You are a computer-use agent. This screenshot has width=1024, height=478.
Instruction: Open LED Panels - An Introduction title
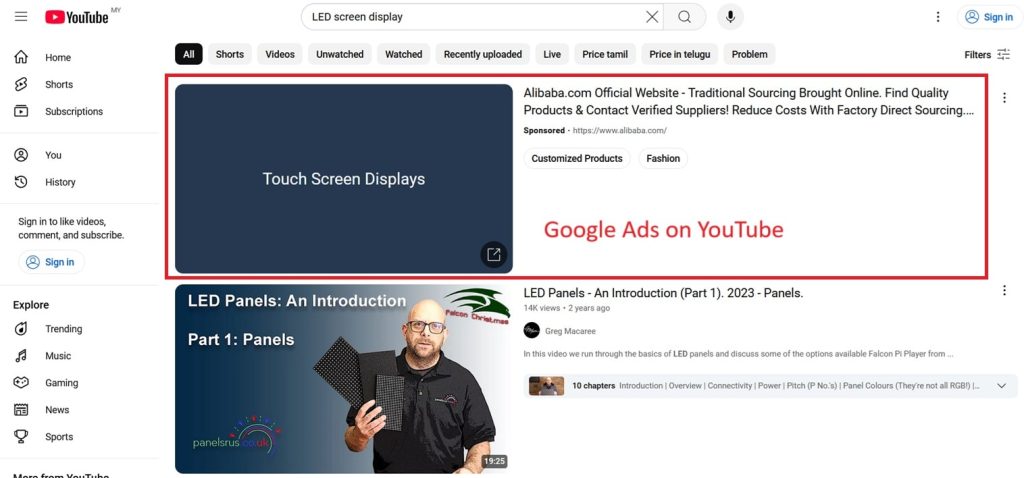(x=664, y=293)
